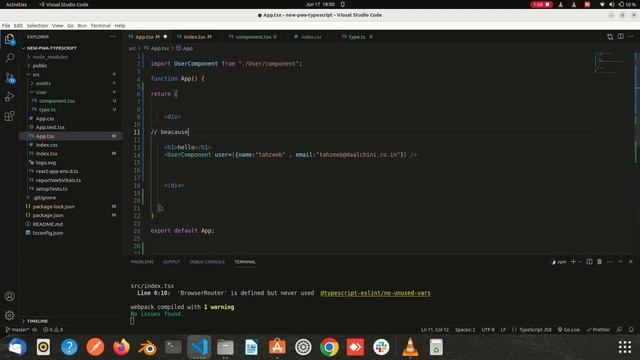Screen dimensions: 640x360
Task: Launch Firefox from the dock
Action: pos(121,347)
